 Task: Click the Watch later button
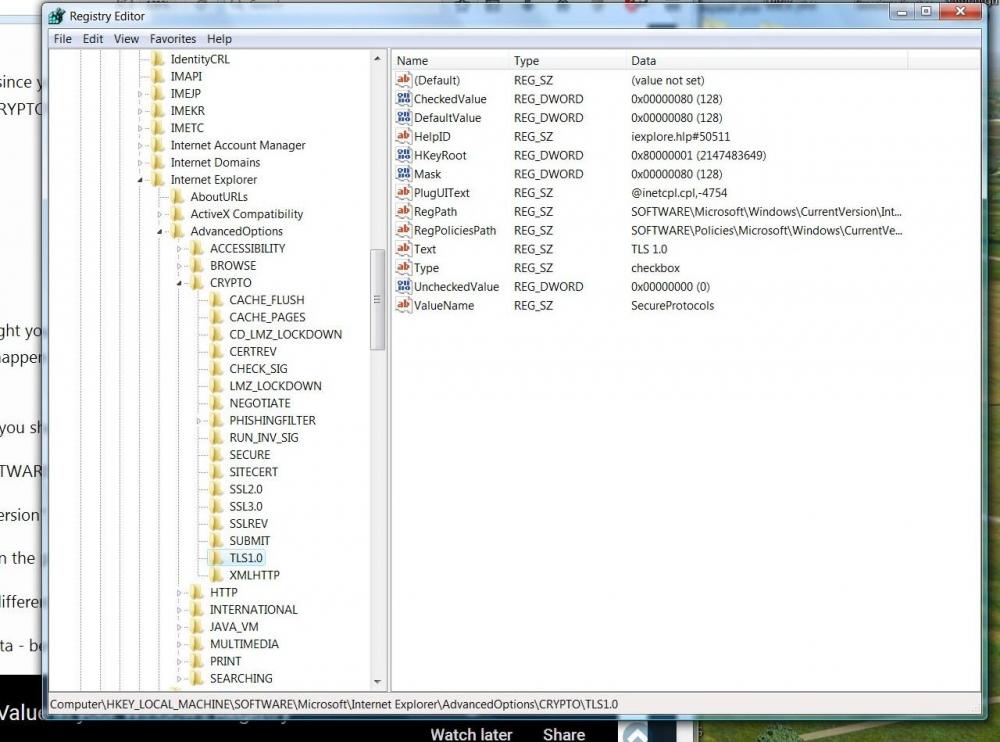[x=470, y=734]
